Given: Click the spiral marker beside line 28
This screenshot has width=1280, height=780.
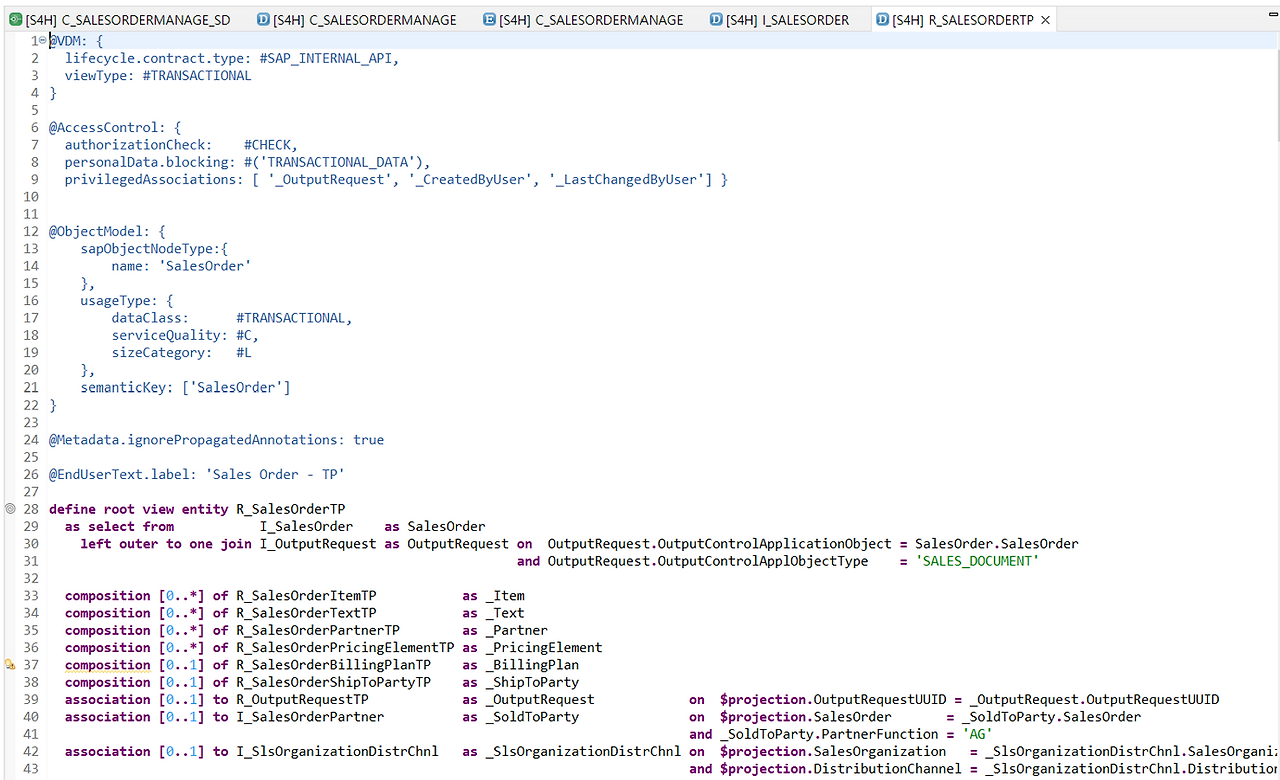Looking at the screenshot, I should coord(10,509).
